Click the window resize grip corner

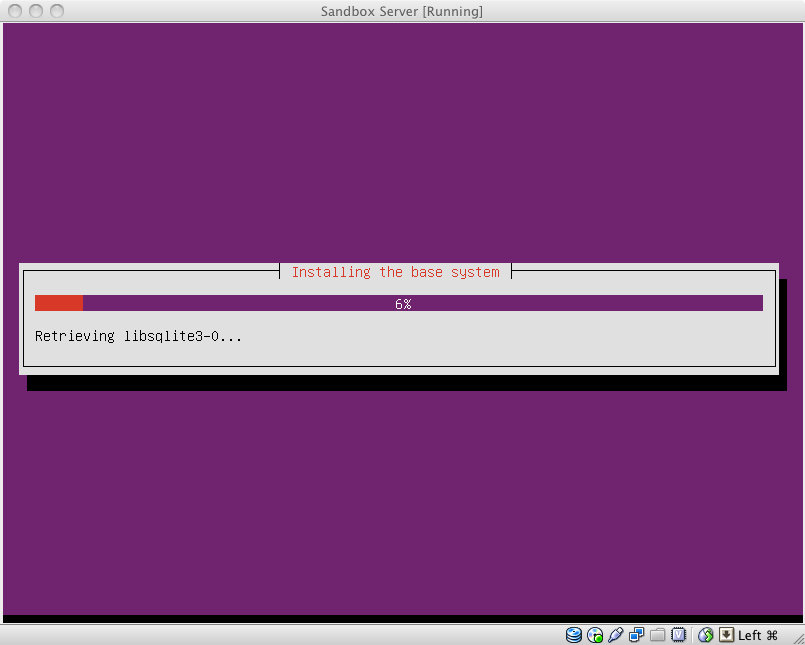tap(797, 637)
